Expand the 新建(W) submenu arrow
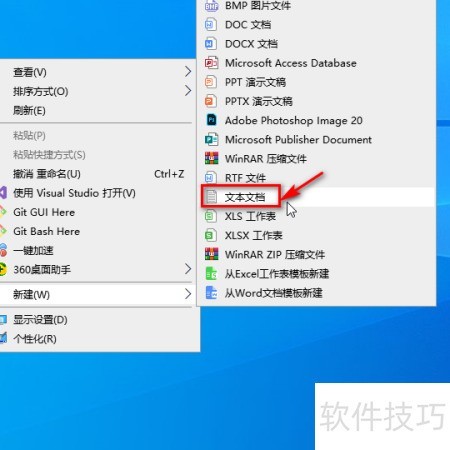 click(x=188, y=294)
